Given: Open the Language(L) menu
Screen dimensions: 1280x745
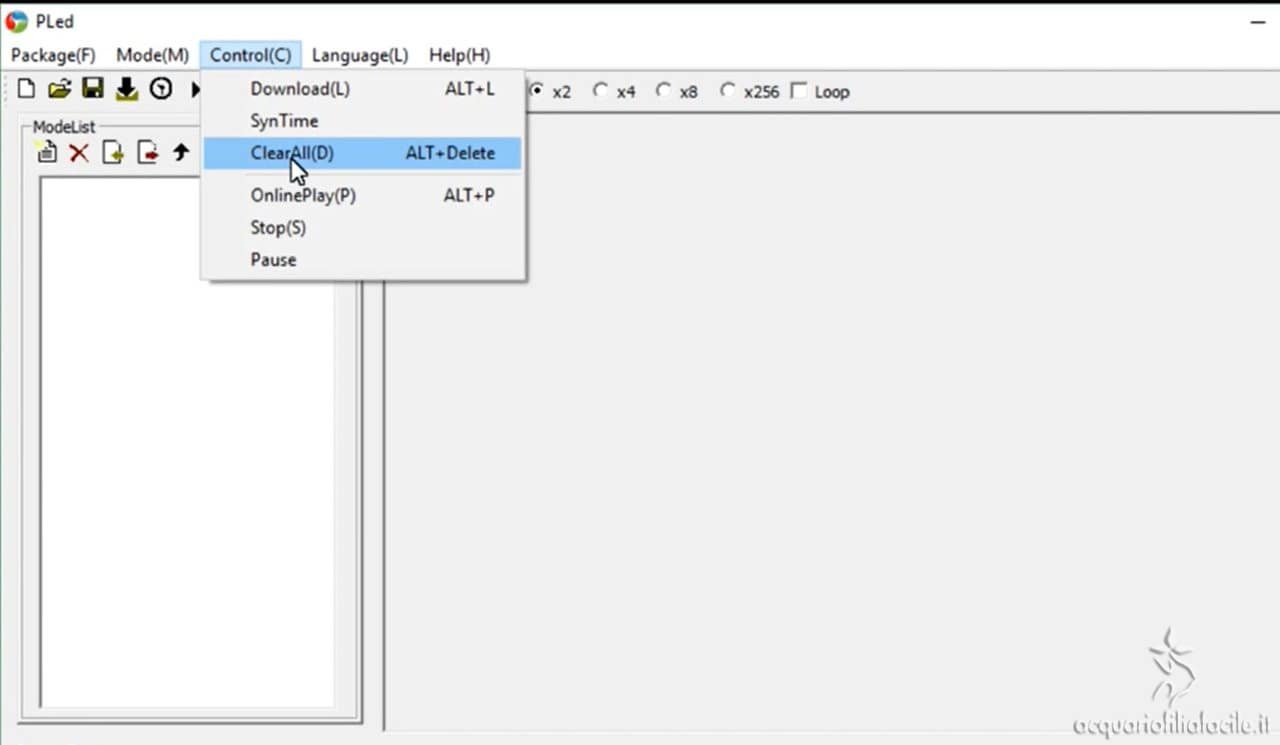Looking at the screenshot, I should tap(360, 55).
